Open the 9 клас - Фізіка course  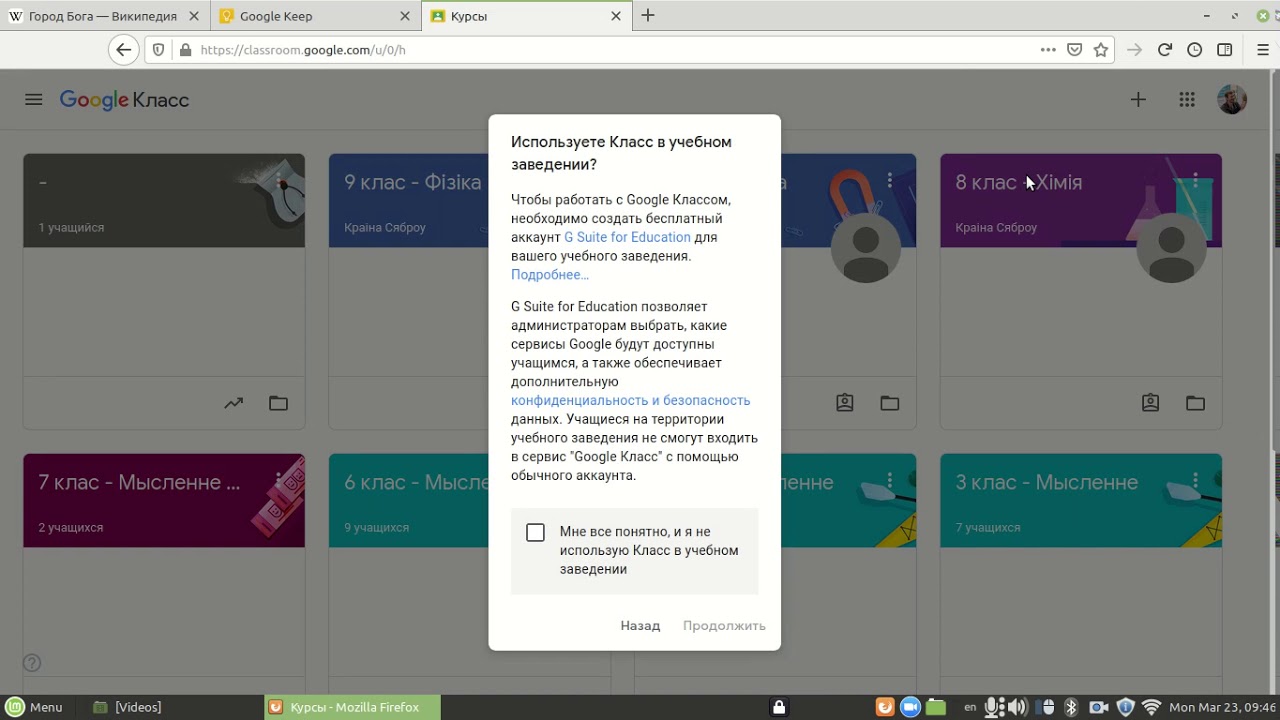click(412, 182)
